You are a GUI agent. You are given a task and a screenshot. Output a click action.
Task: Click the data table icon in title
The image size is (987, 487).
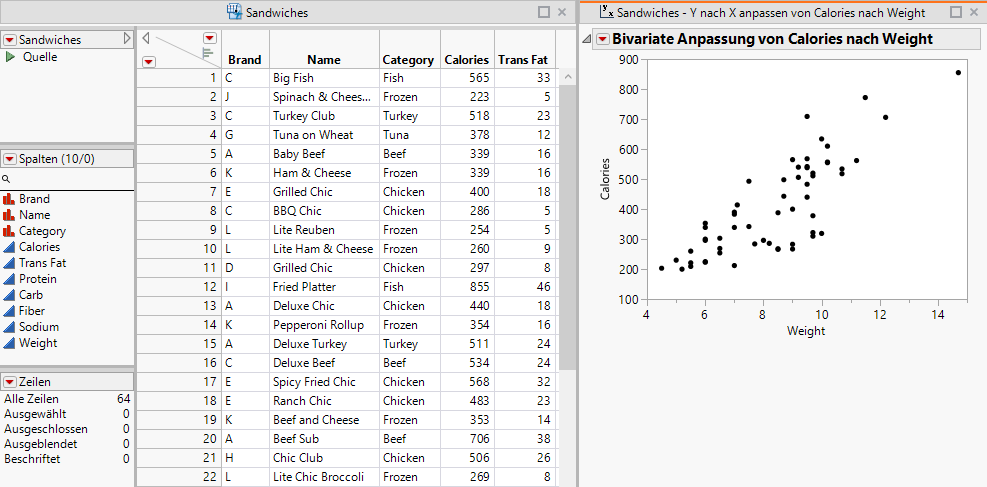(234, 11)
